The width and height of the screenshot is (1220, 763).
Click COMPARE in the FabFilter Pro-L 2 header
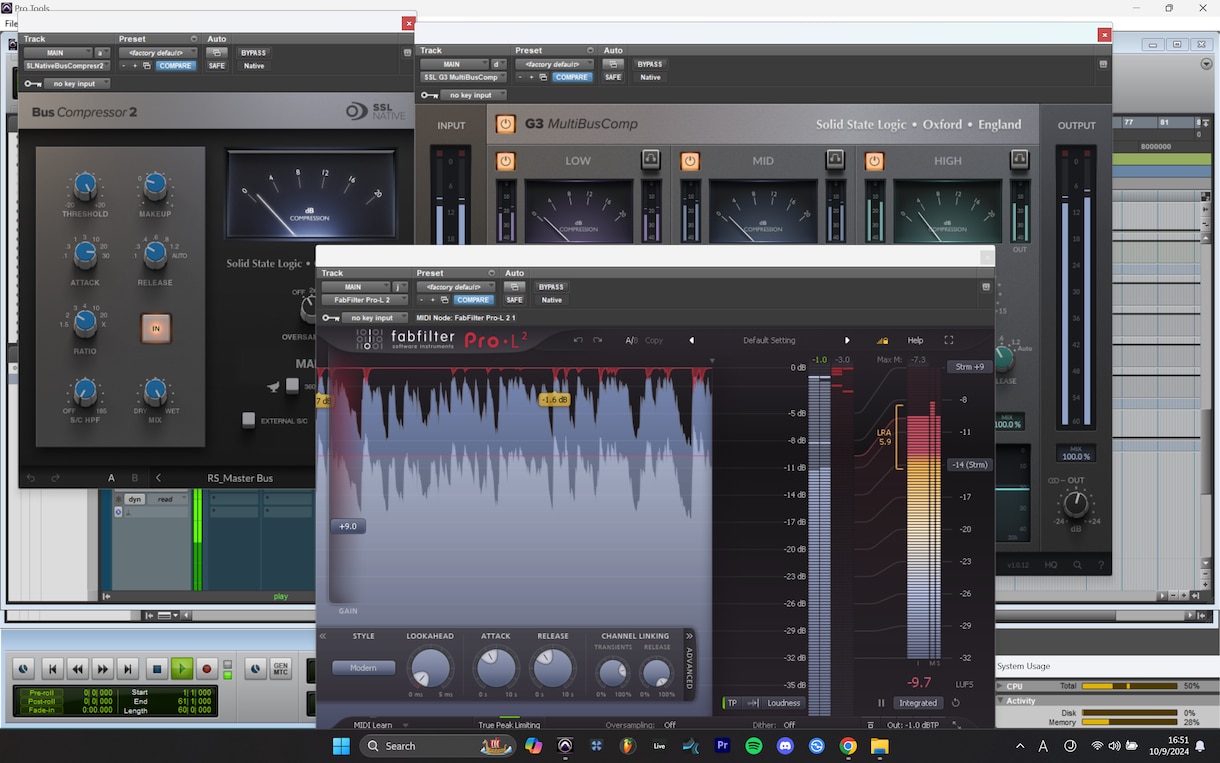473,300
